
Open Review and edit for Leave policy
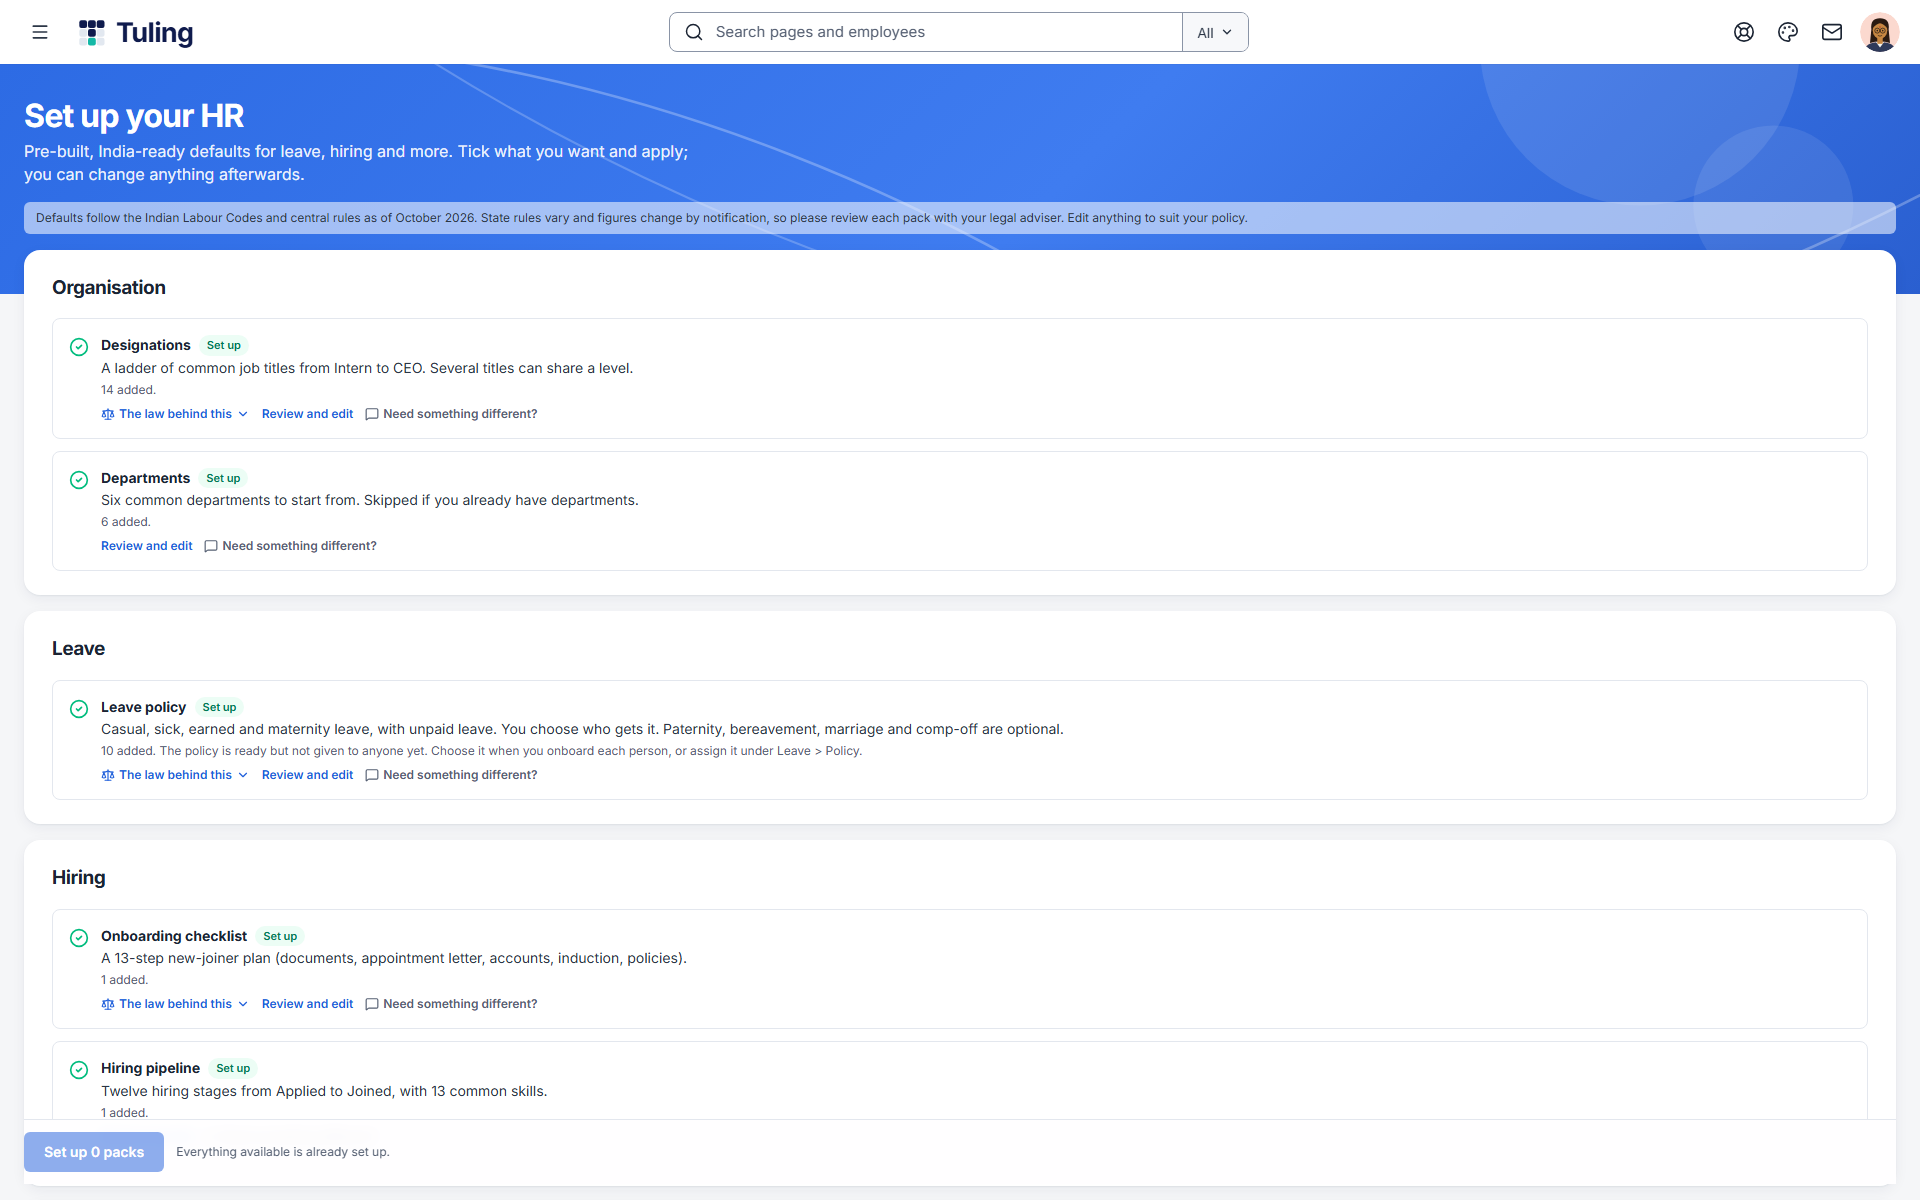(307, 775)
